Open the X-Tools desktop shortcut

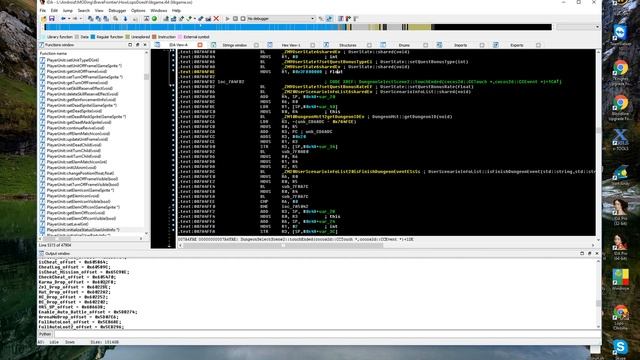(620, 137)
